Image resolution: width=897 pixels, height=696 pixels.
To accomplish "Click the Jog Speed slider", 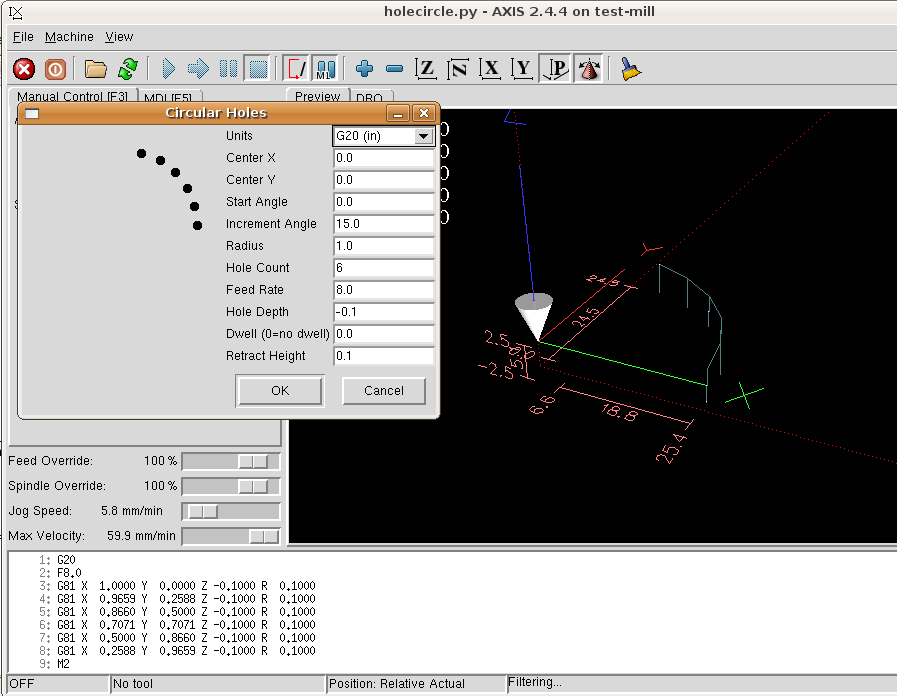I will point(231,511).
